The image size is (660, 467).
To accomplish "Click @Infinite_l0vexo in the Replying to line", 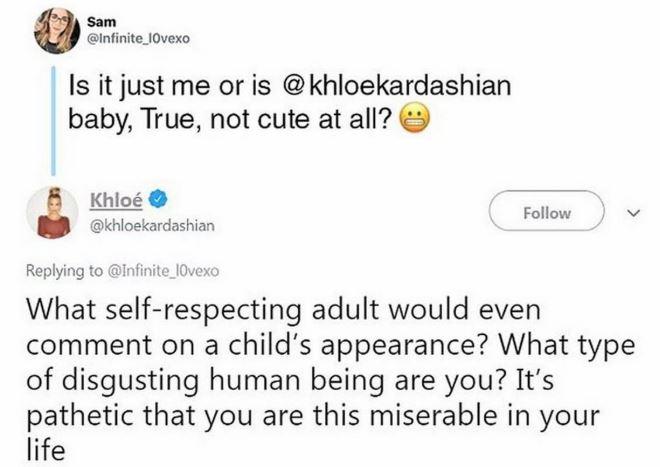I will [157, 270].
